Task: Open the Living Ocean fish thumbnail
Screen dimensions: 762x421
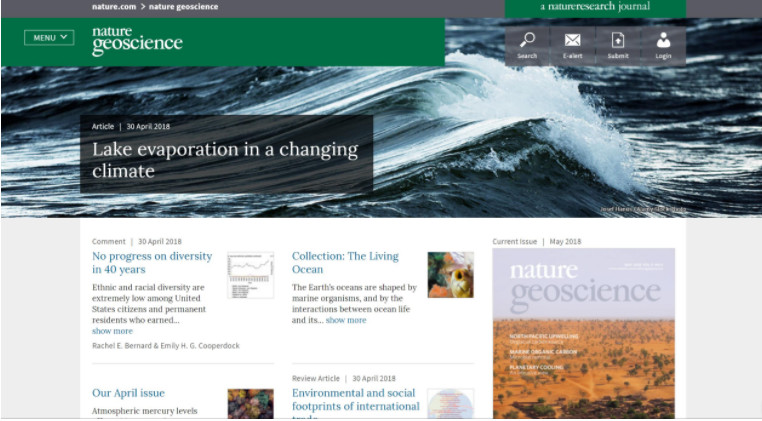Action: pos(450,275)
